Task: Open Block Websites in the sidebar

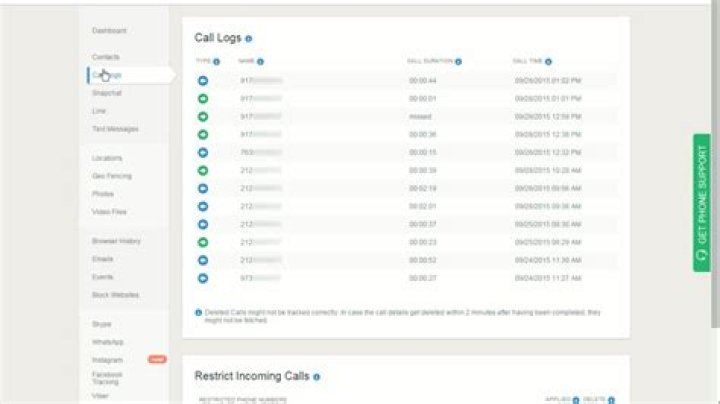Action: point(115,295)
